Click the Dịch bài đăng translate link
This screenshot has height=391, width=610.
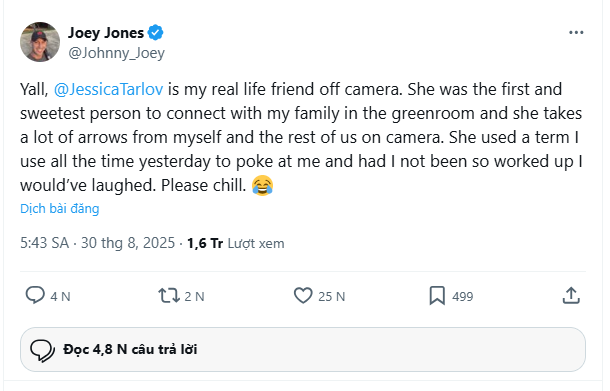[60, 209]
